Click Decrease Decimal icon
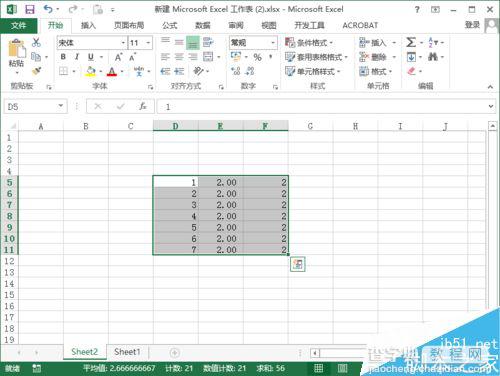The width and height of the screenshot is (500, 376). click(250, 71)
